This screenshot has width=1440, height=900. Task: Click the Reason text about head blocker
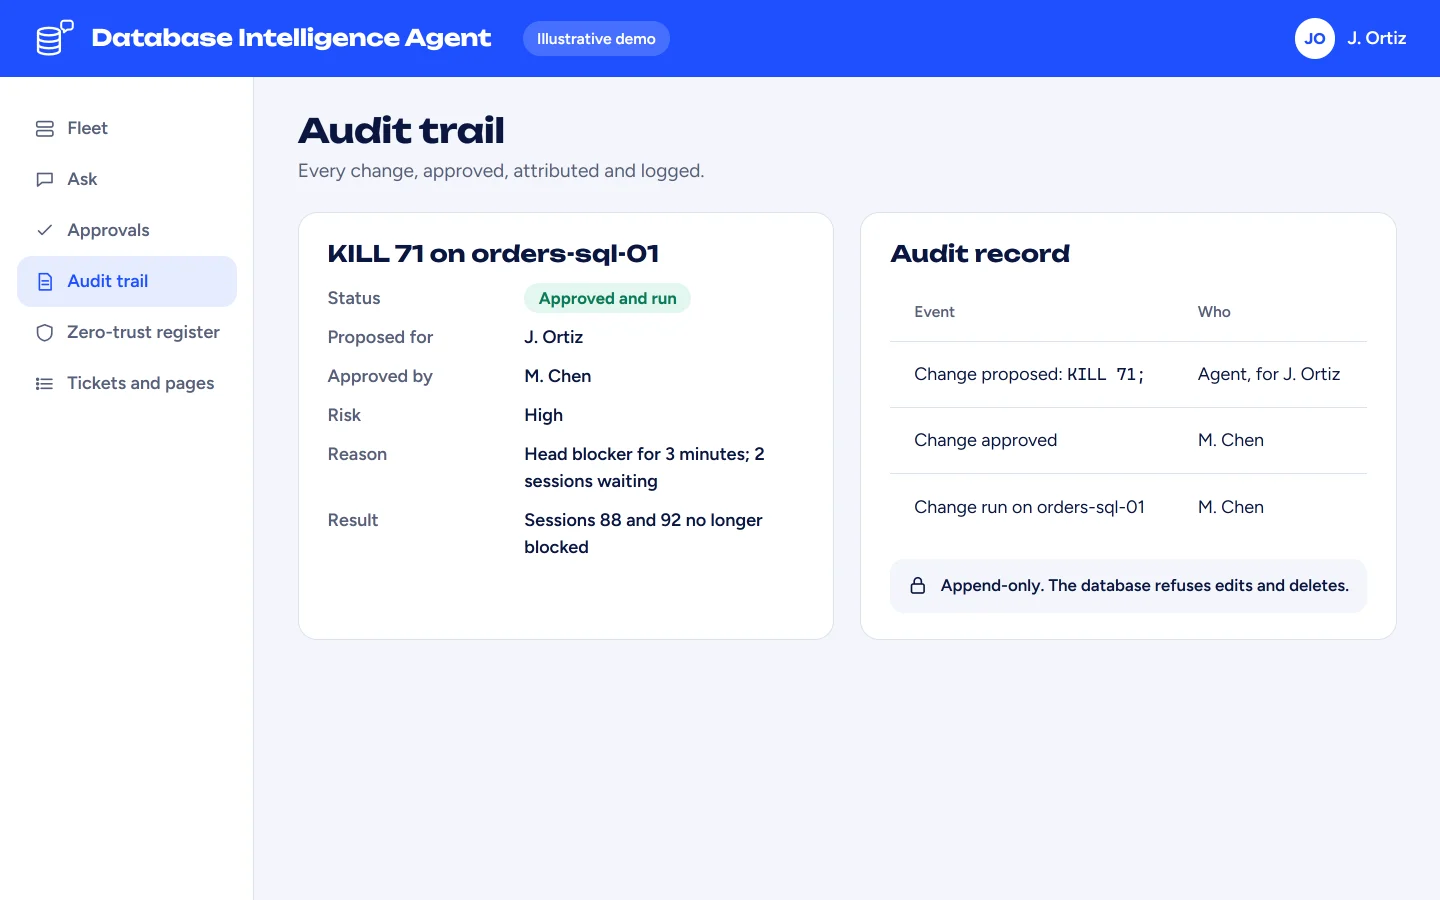tap(644, 467)
